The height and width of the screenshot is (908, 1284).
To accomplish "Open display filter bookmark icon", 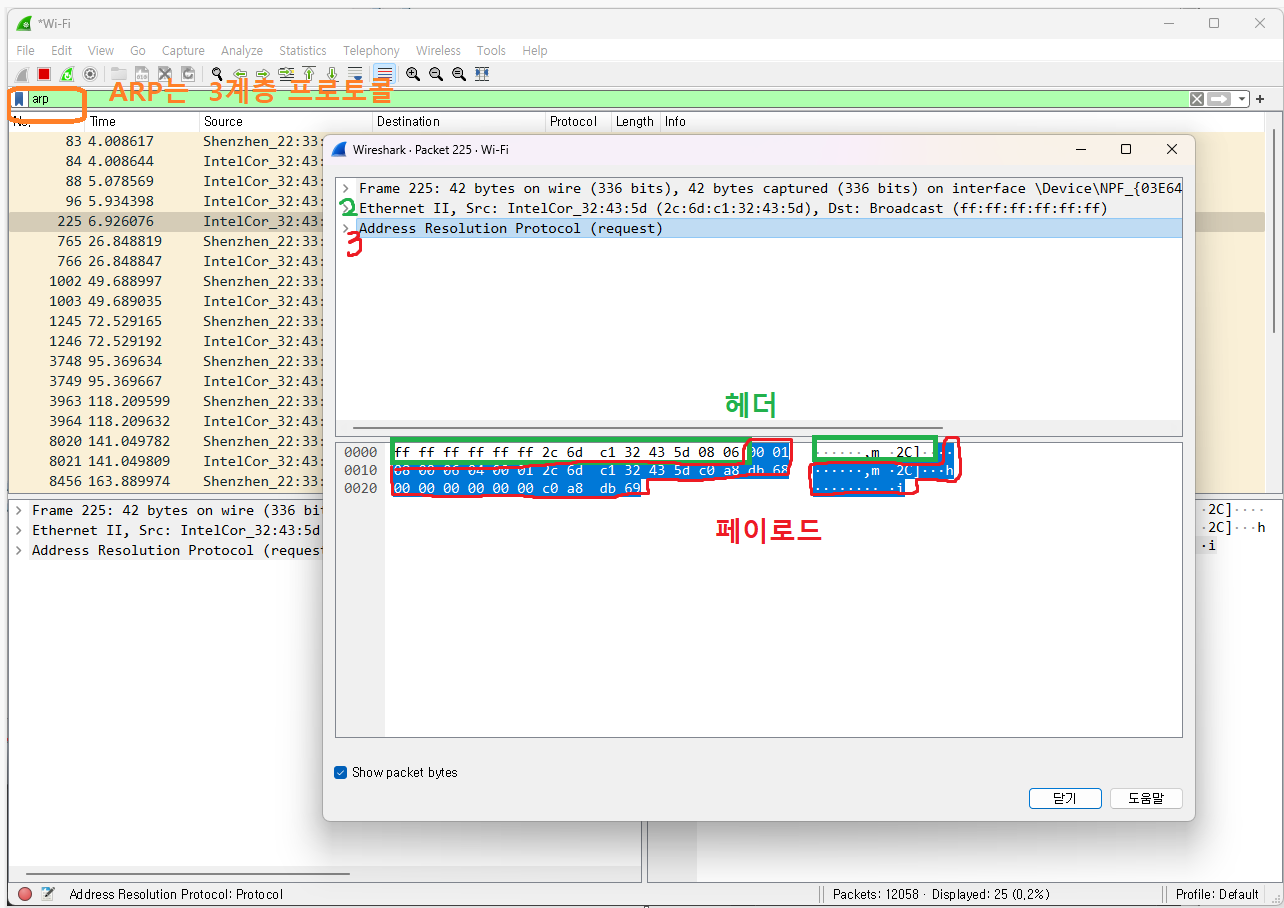I will 19,99.
